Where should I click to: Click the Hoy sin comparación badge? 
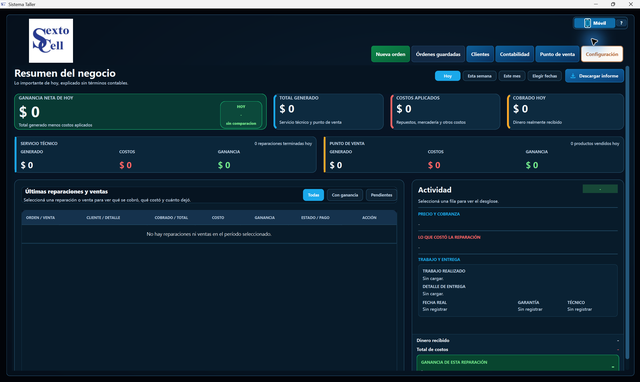point(241,115)
